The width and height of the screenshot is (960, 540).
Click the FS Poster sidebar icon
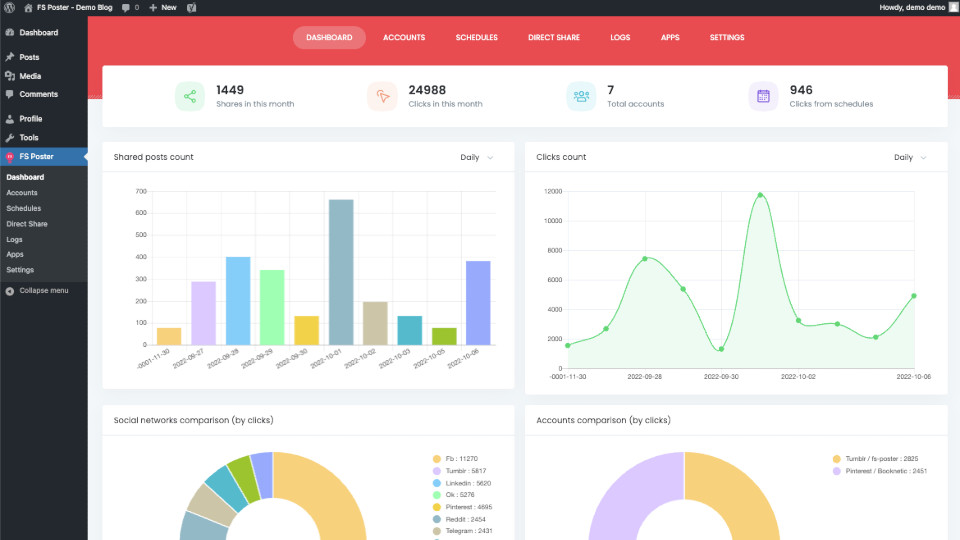(x=10, y=157)
